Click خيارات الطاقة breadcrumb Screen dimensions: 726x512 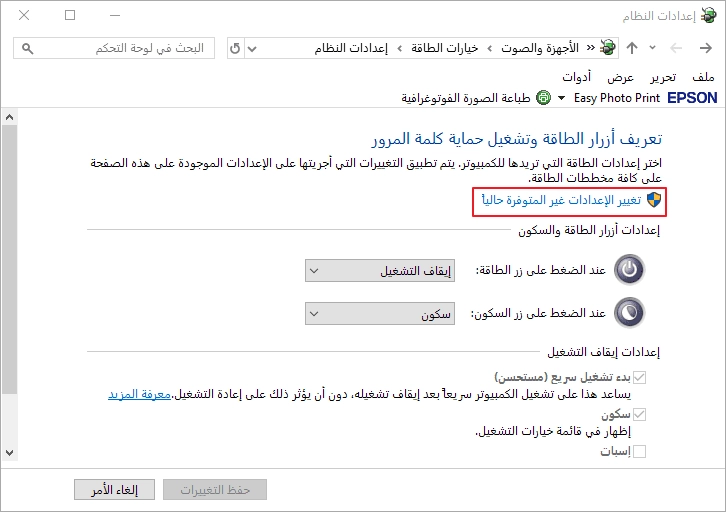[x=444, y=48]
